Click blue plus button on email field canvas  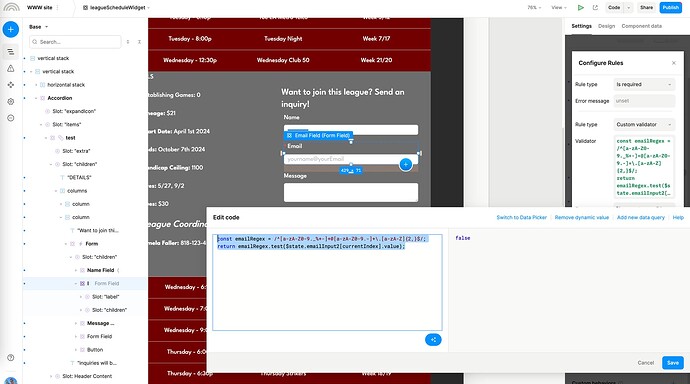406,165
